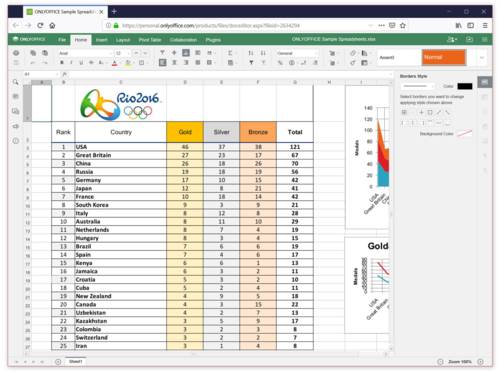Viewport: 500px width, 373px height.
Task: Open the Pivot Table tab
Action: coord(150,40)
